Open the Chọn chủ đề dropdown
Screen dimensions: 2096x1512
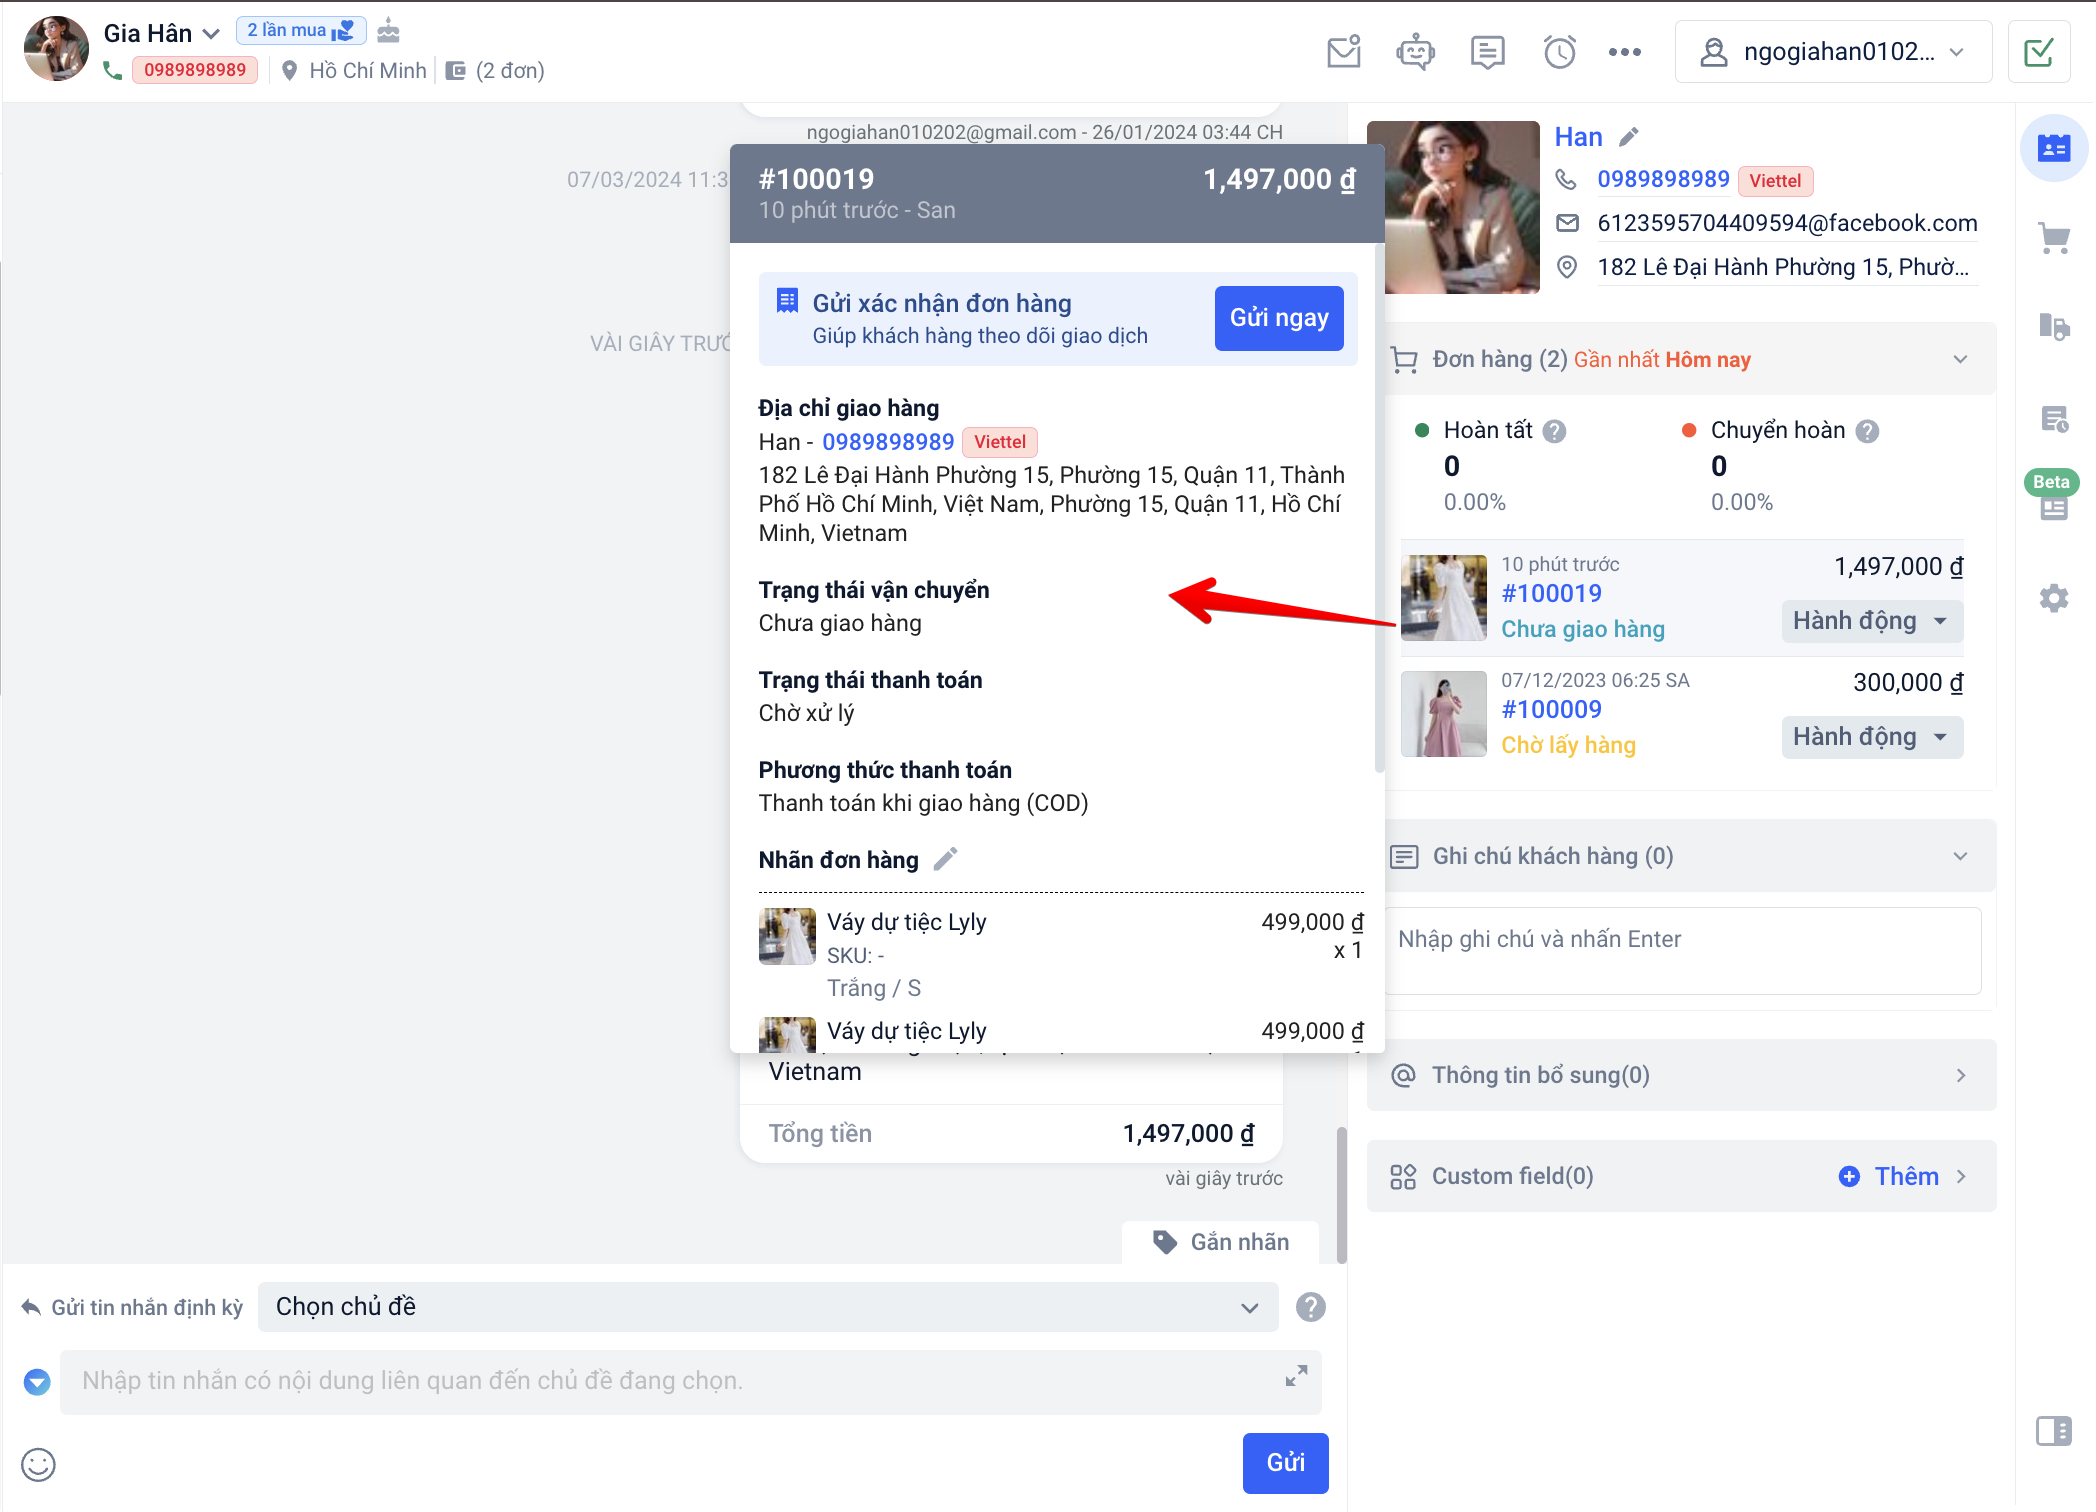(x=767, y=1307)
